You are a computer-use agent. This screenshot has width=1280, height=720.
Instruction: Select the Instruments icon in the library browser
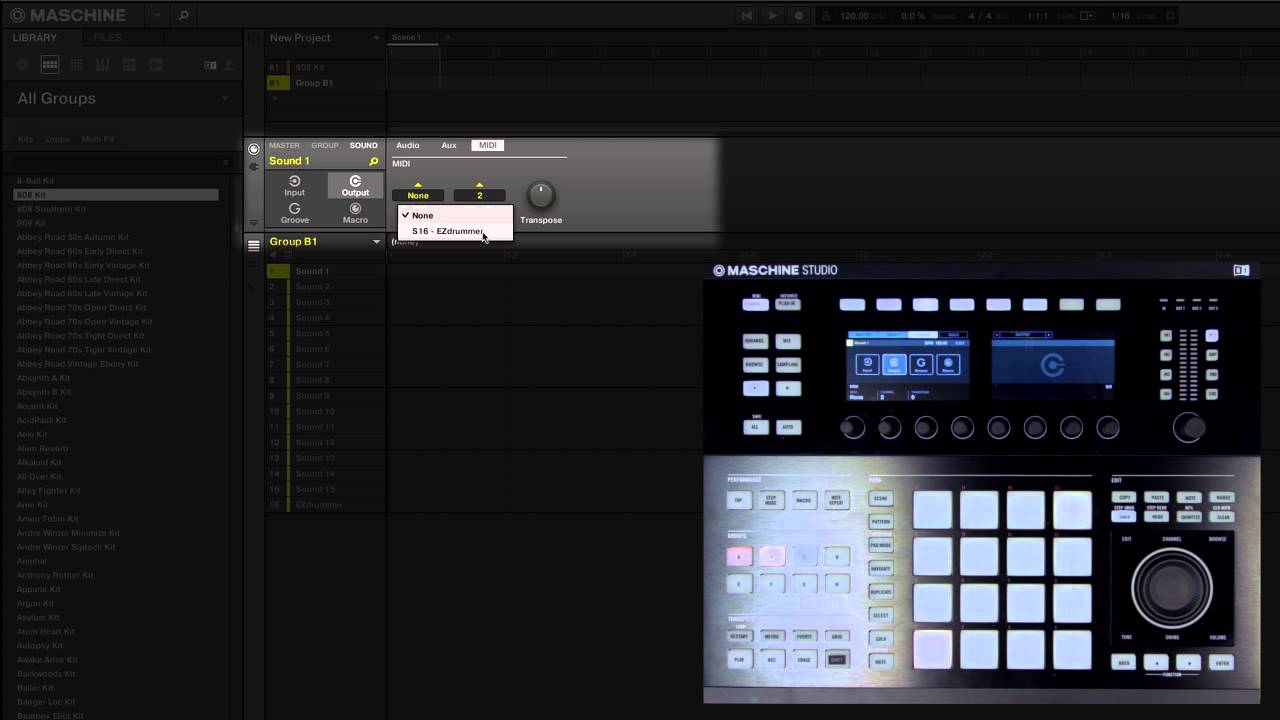coord(102,65)
